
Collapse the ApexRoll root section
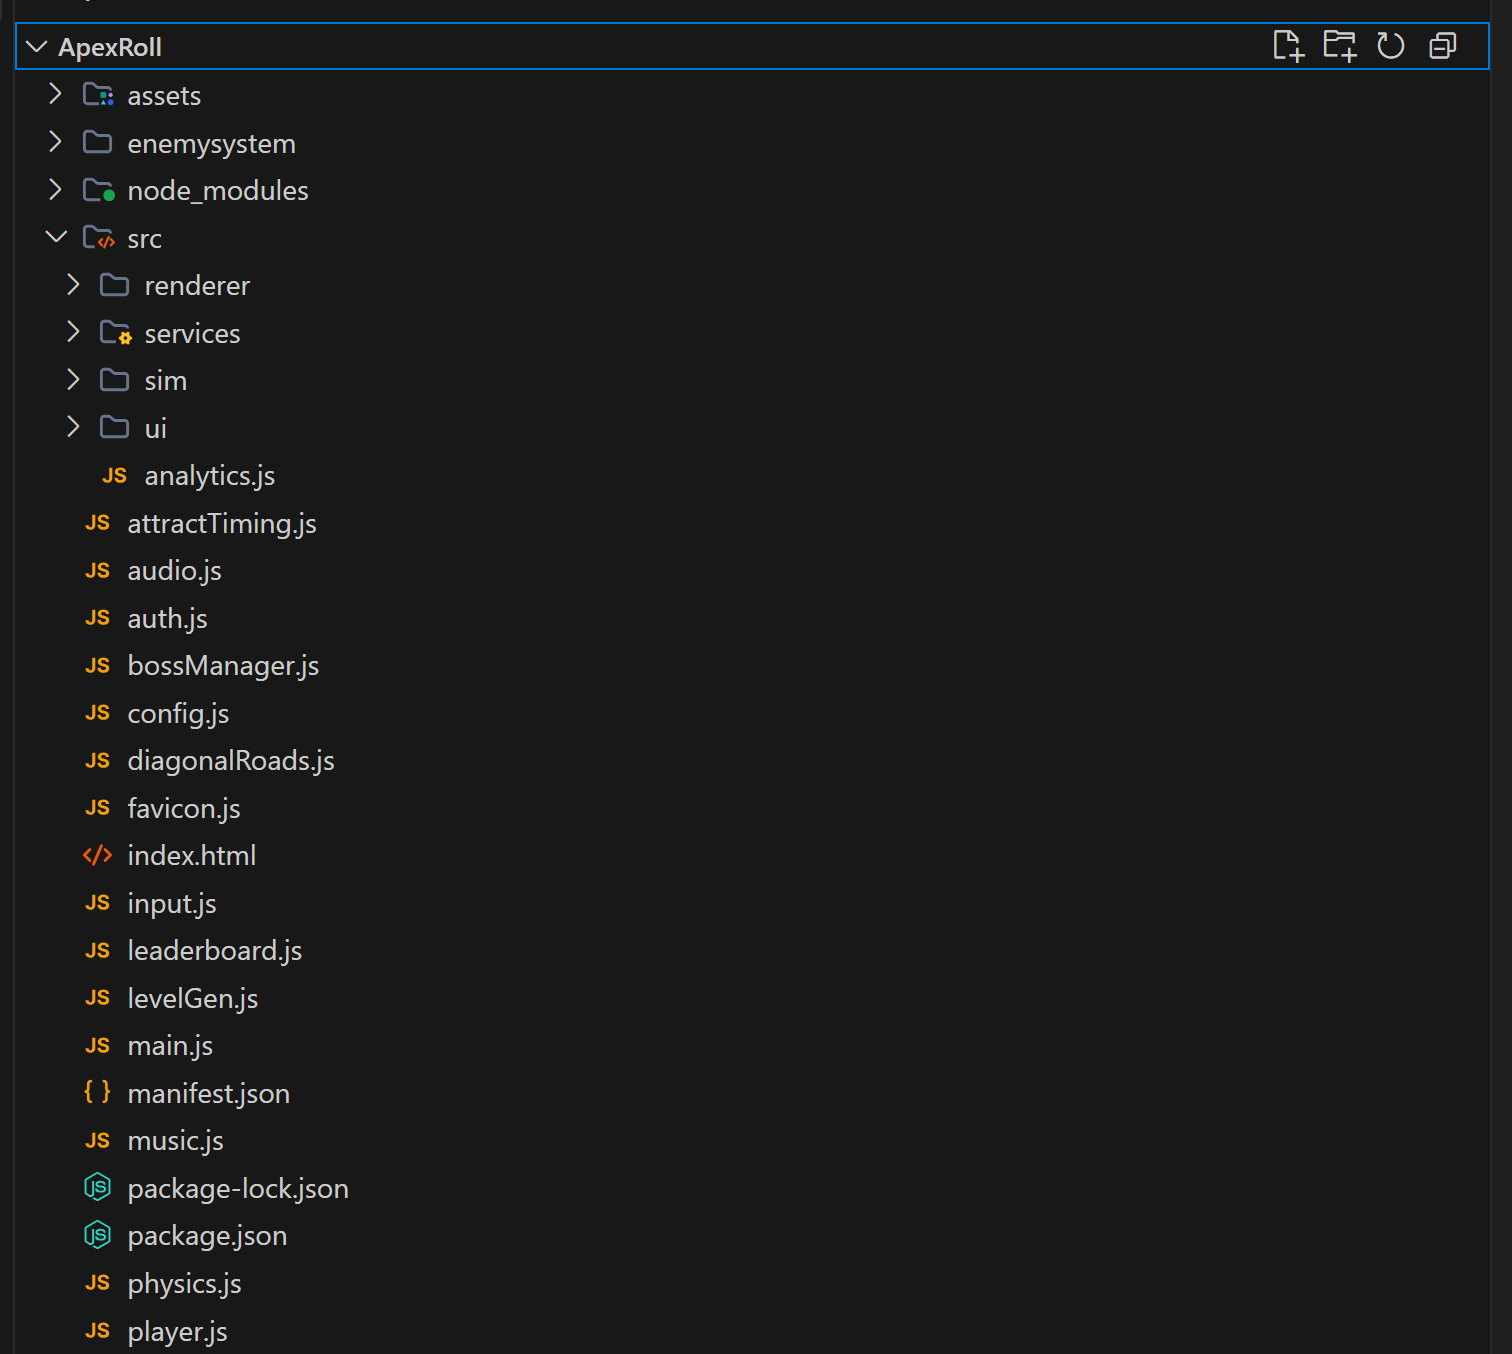click(36, 47)
